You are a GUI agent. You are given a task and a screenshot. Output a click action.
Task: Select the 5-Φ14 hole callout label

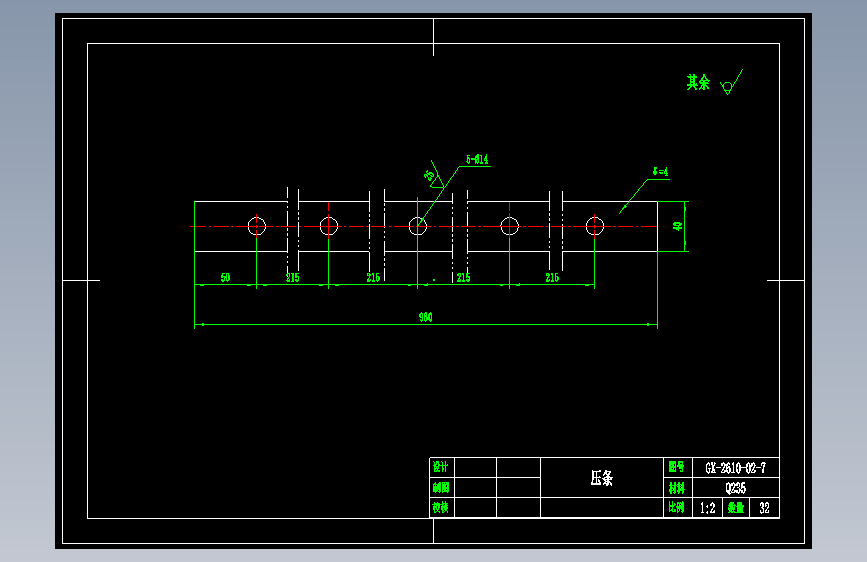[477, 159]
